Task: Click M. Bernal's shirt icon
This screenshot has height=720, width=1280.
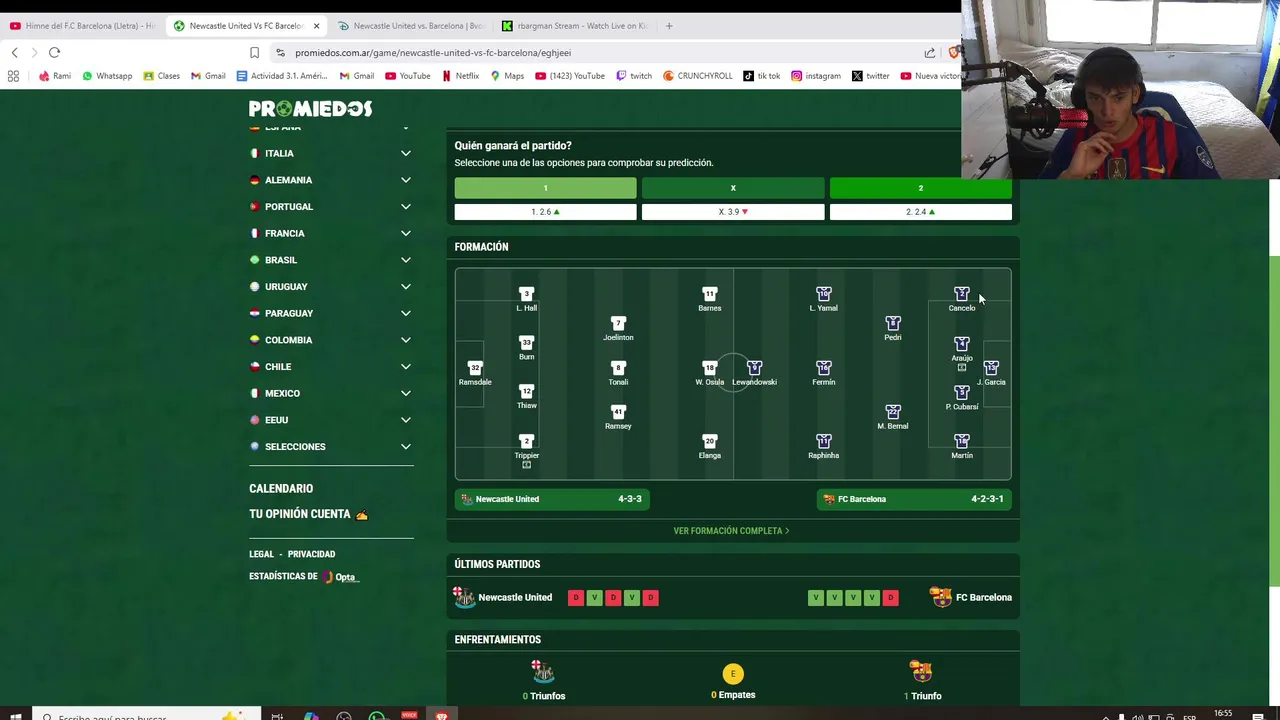Action: (892, 412)
